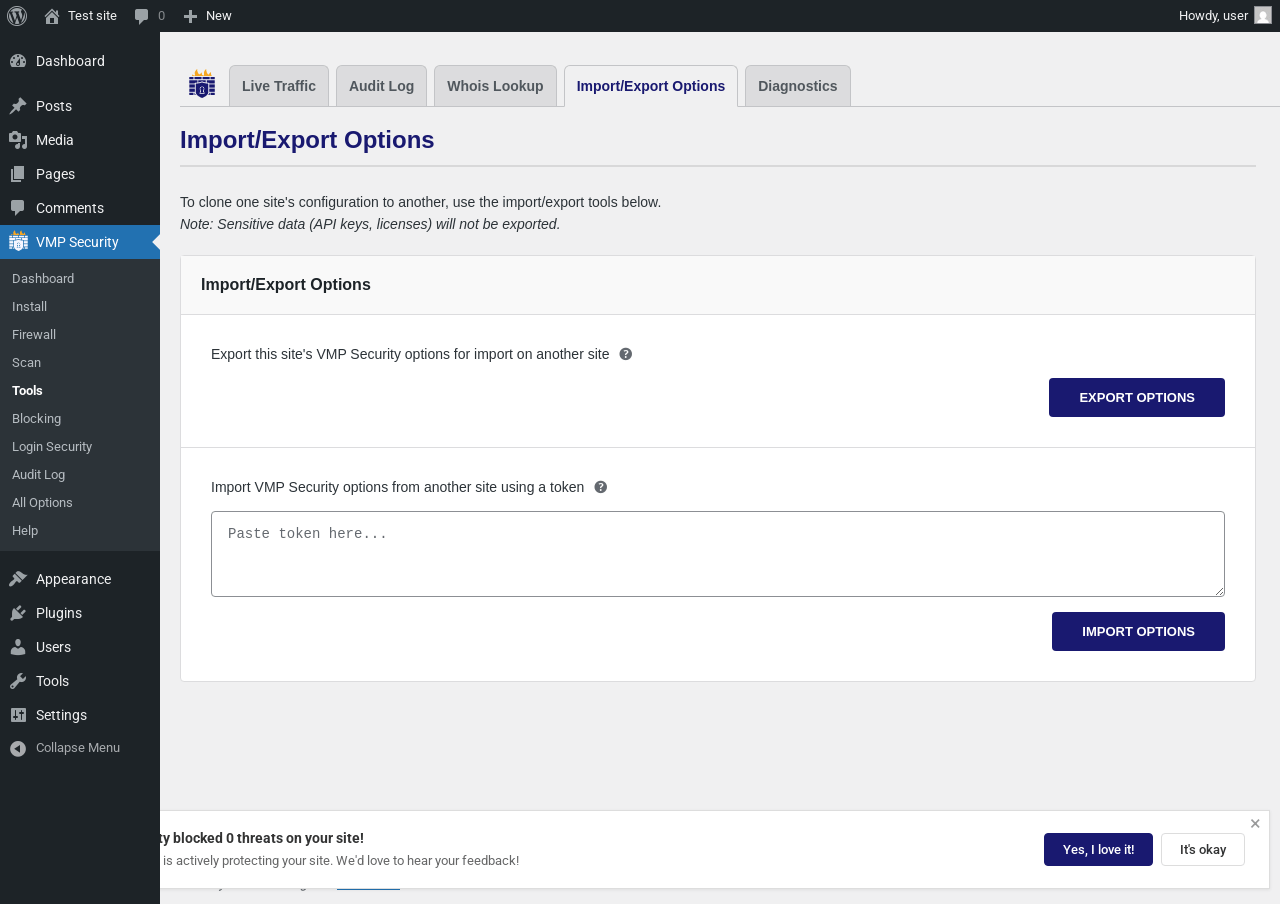
Task: Click the VMP Security shield logo beside tabs
Action: pyautogui.click(x=202, y=84)
